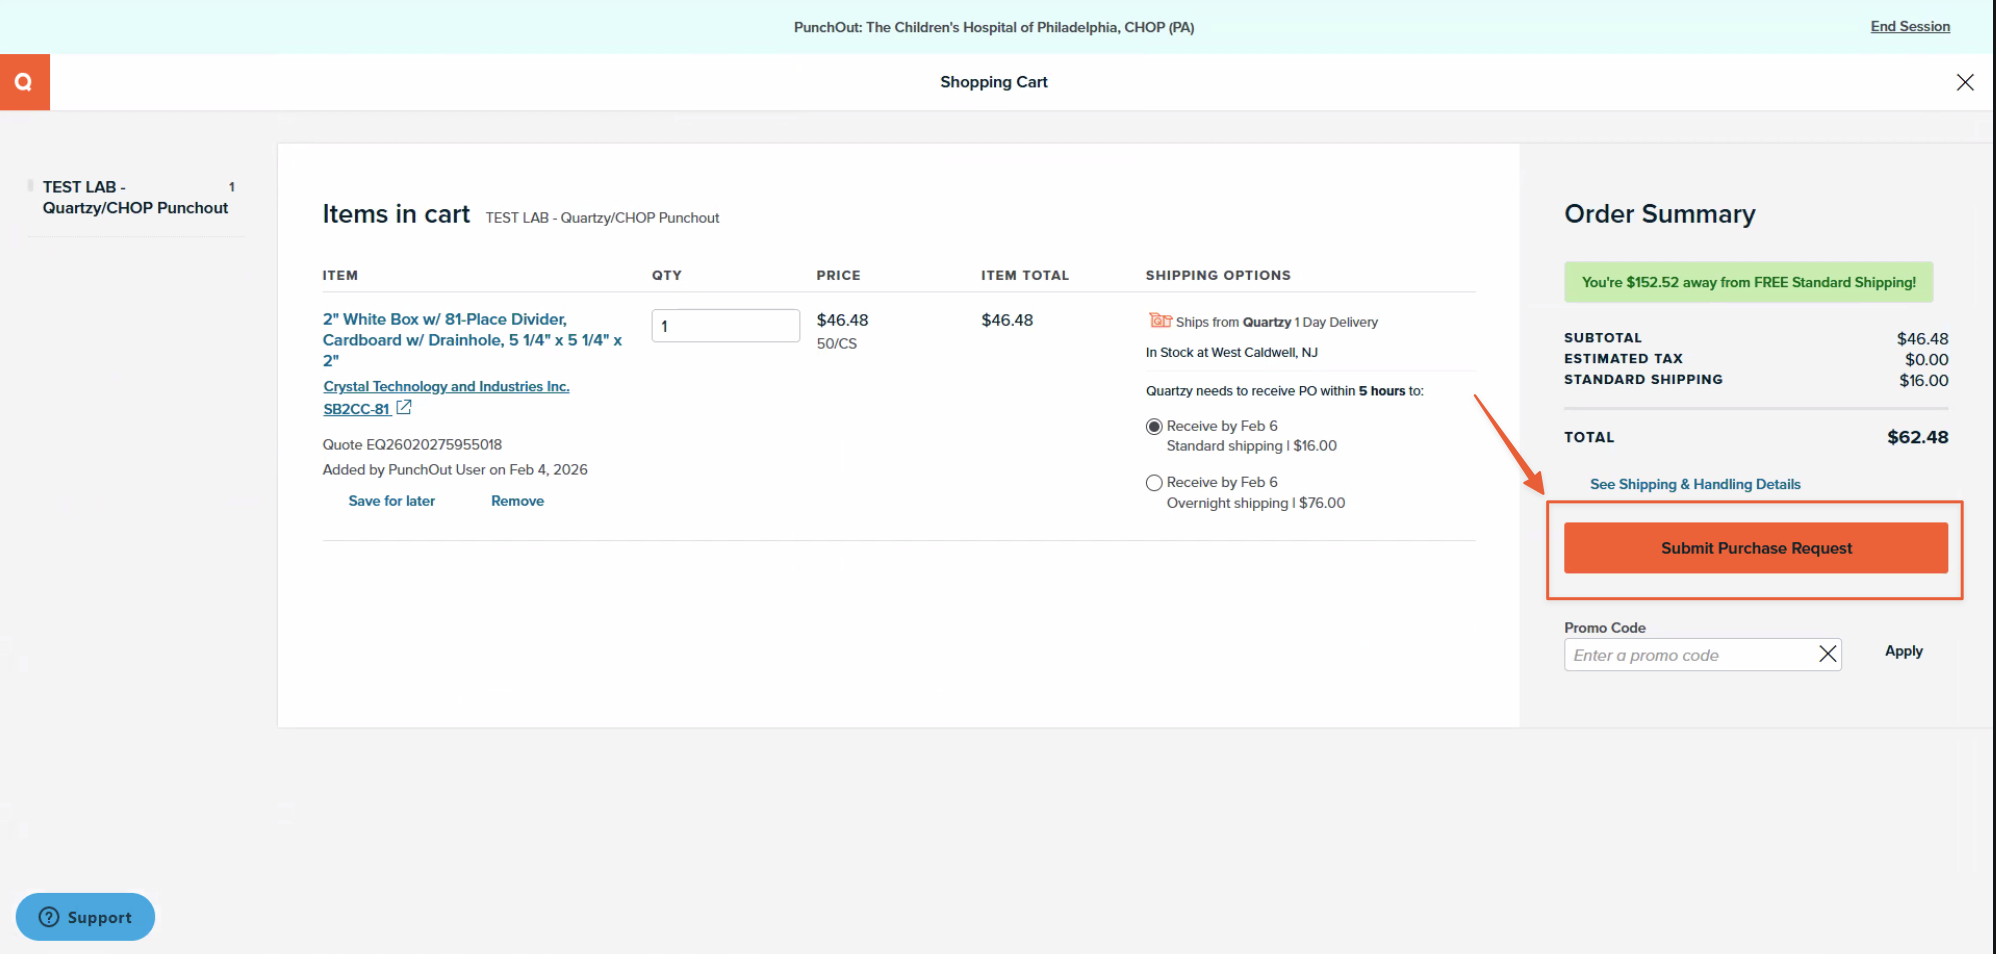This screenshot has height=954, width=1996.
Task: Close the Shopping Cart panel
Action: [x=1964, y=82]
